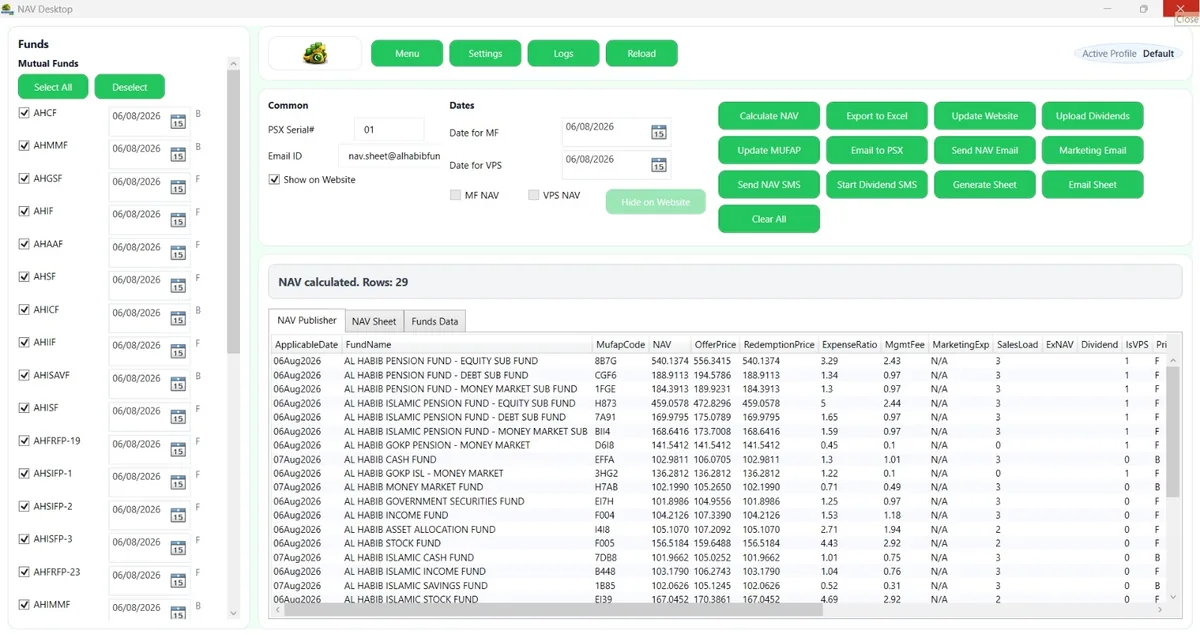Click the Update MUFAP button
Screen dimensions: 1200x634
click(x=769, y=150)
